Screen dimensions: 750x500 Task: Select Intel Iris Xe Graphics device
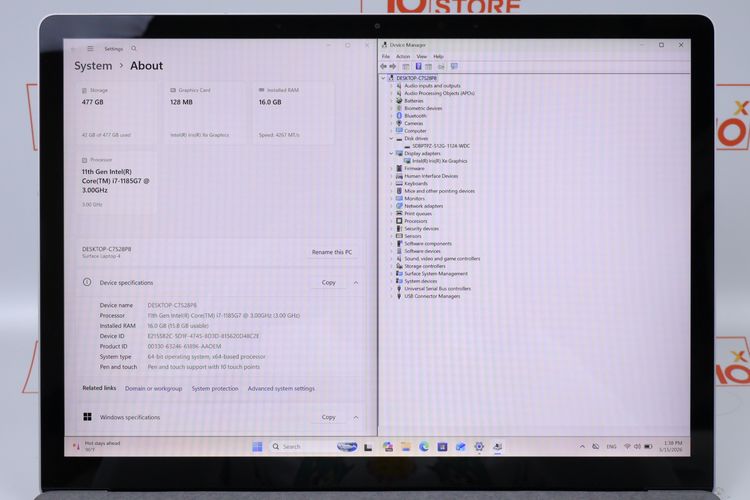click(x=440, y=161)
